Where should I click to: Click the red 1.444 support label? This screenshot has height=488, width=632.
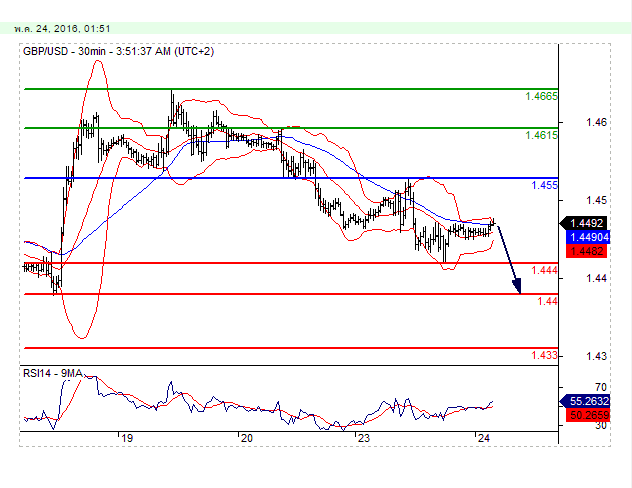tap(545, 270)
